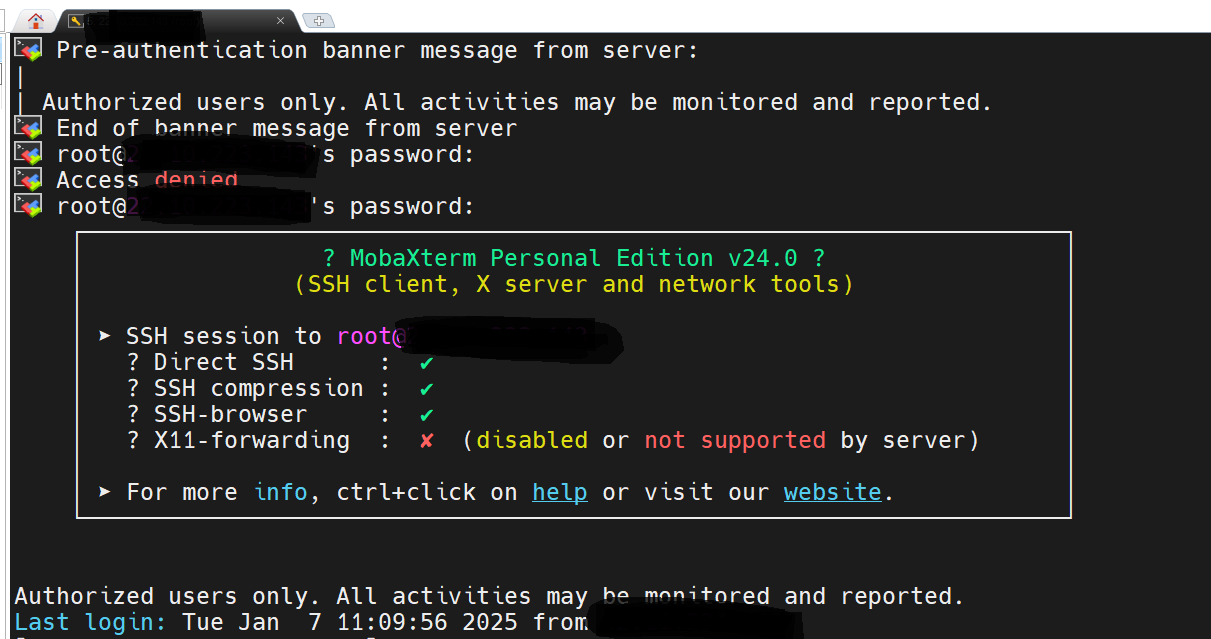The height and width of the screenshot is (639, 1211).
Task: Click 'Authorized users only' line inside the pre-authentication banner
Action: pyautogui.click(x=517, y=102)
